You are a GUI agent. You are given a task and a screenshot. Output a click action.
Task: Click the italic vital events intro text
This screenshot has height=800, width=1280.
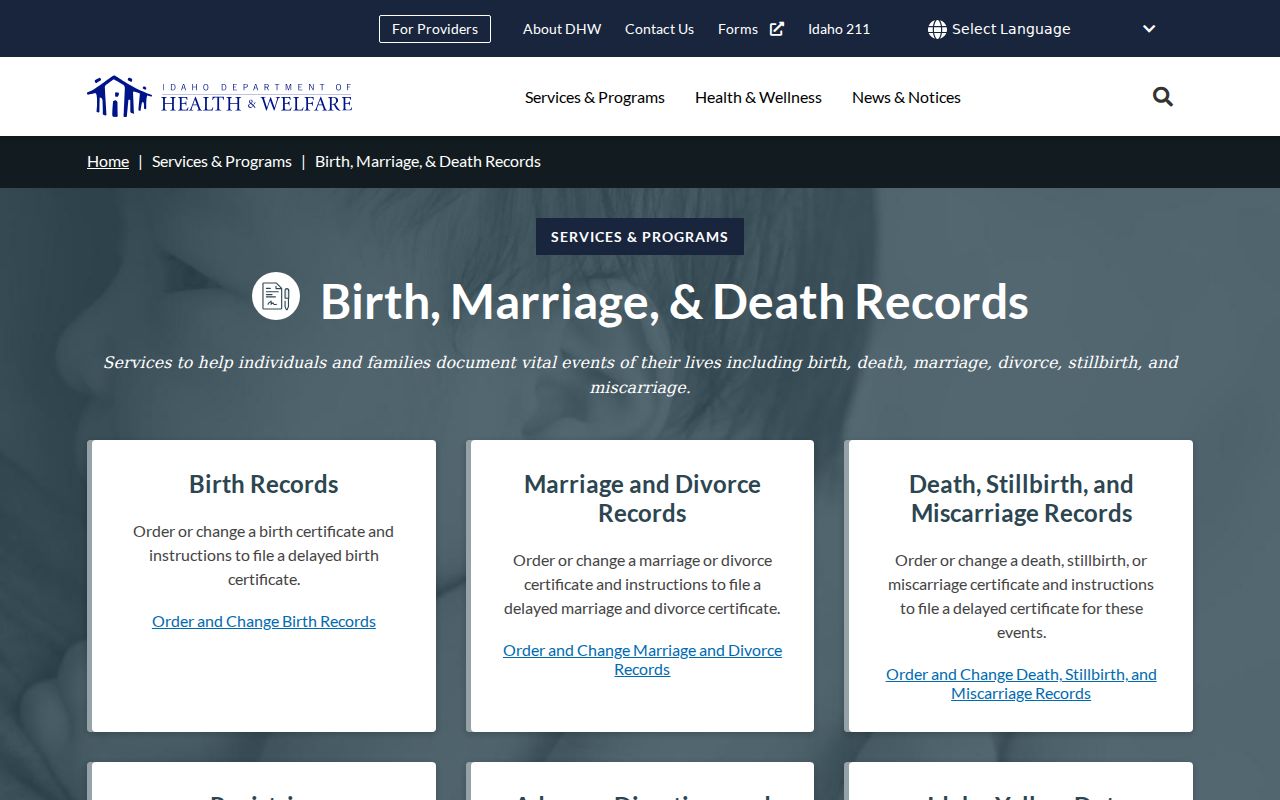[x=640, y=375]
